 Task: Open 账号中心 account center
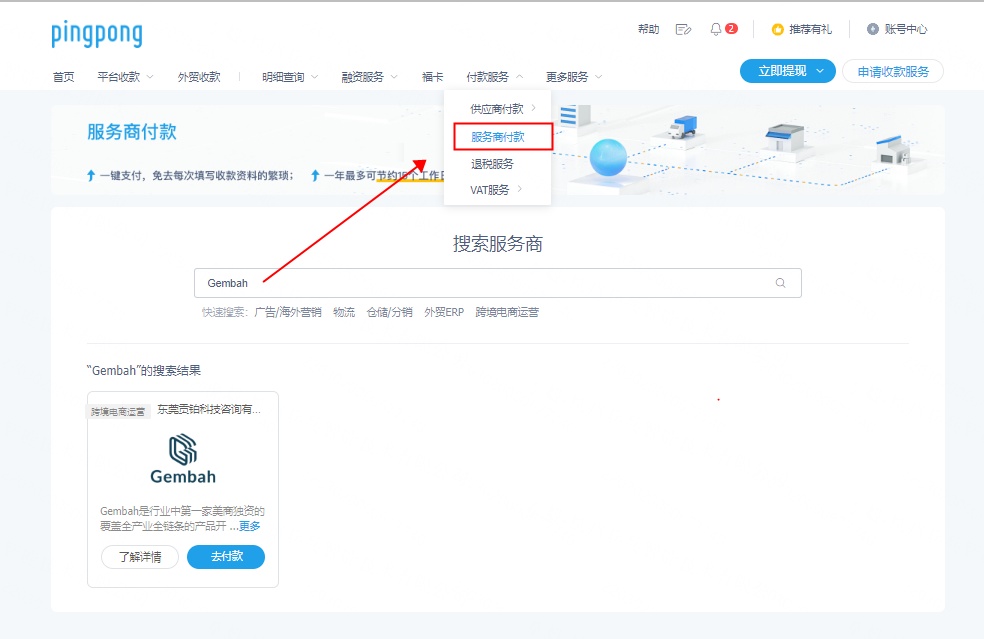point(906,29)
